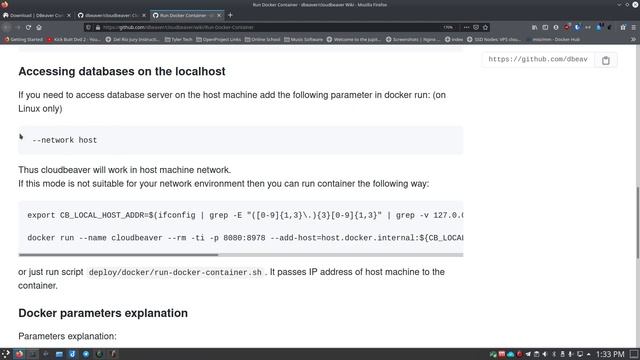Open the Music Software bookmarks folder
640x360 pixels.
(x=303, y=40)
